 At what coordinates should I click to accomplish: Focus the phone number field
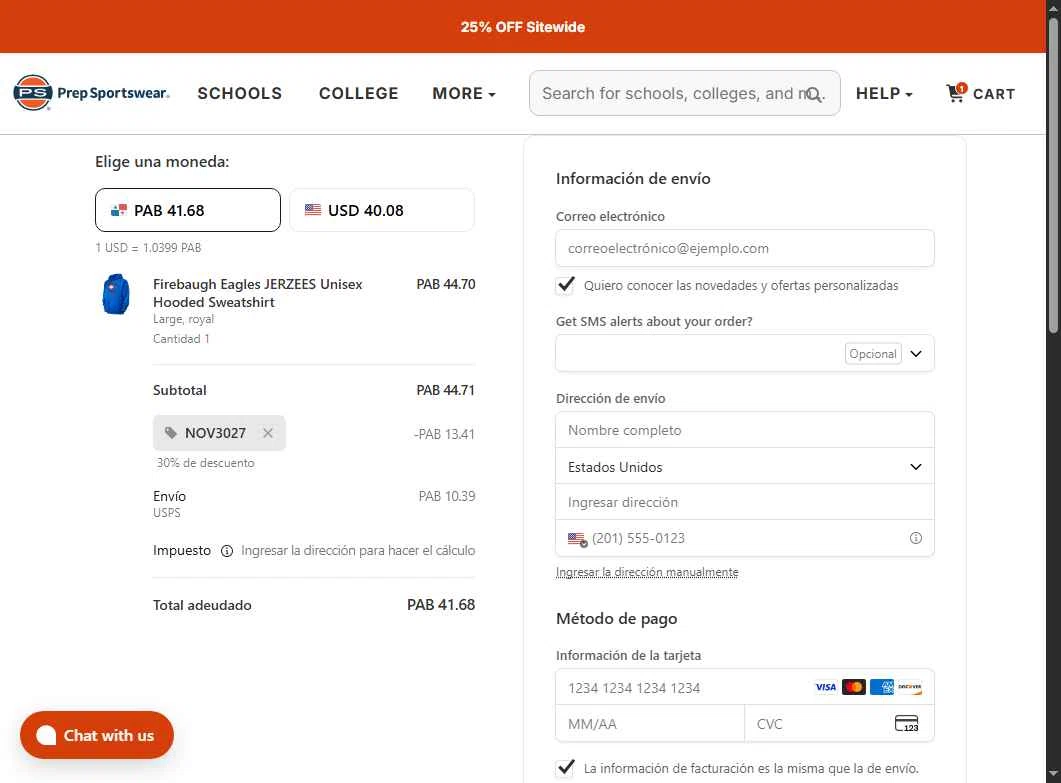[744, 538]
